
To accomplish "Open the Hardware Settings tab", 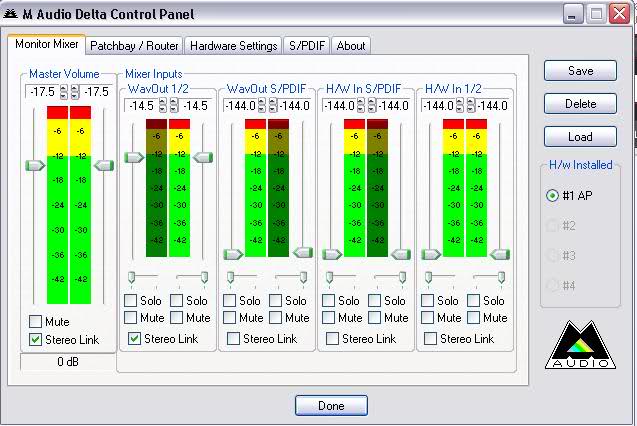I will [233, 45].
